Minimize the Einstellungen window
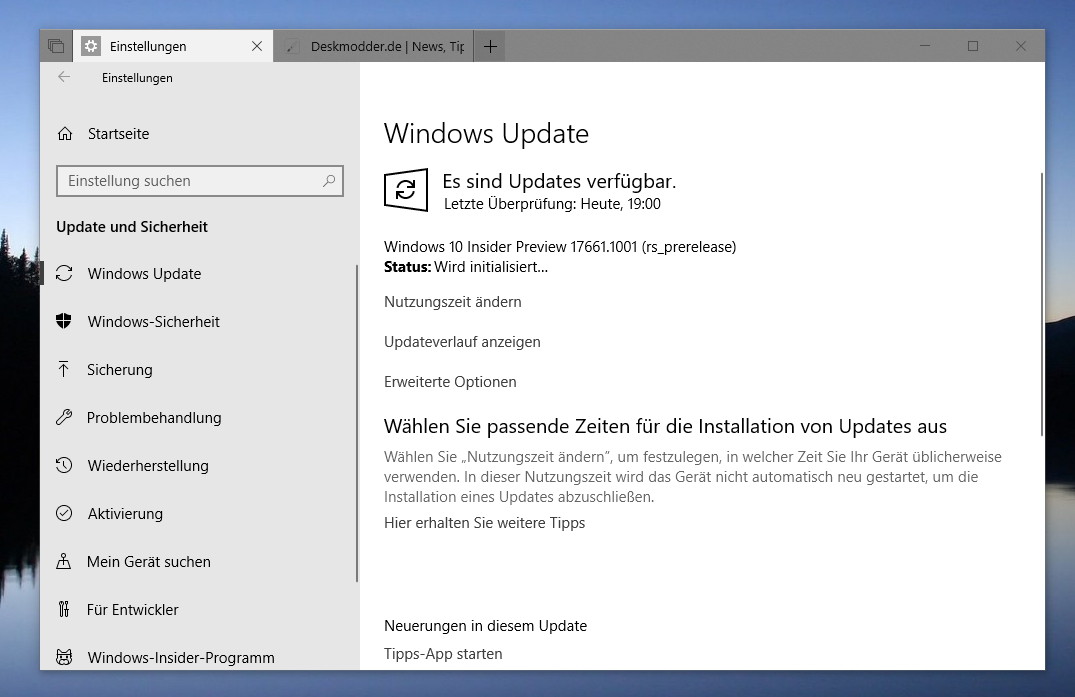Screen dimensions: 1075x697 point(925,46)
